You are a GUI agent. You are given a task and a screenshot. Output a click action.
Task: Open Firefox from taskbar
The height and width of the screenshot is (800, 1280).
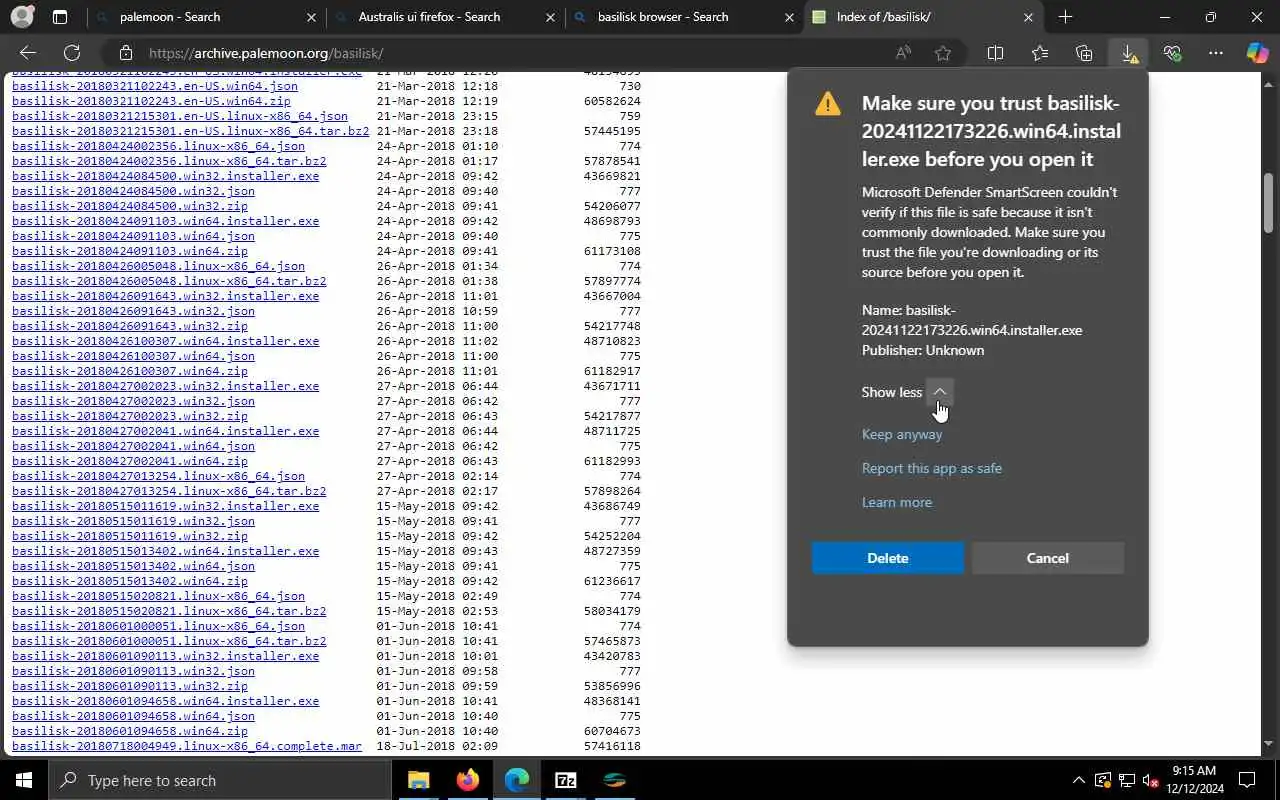coord(467,780)
